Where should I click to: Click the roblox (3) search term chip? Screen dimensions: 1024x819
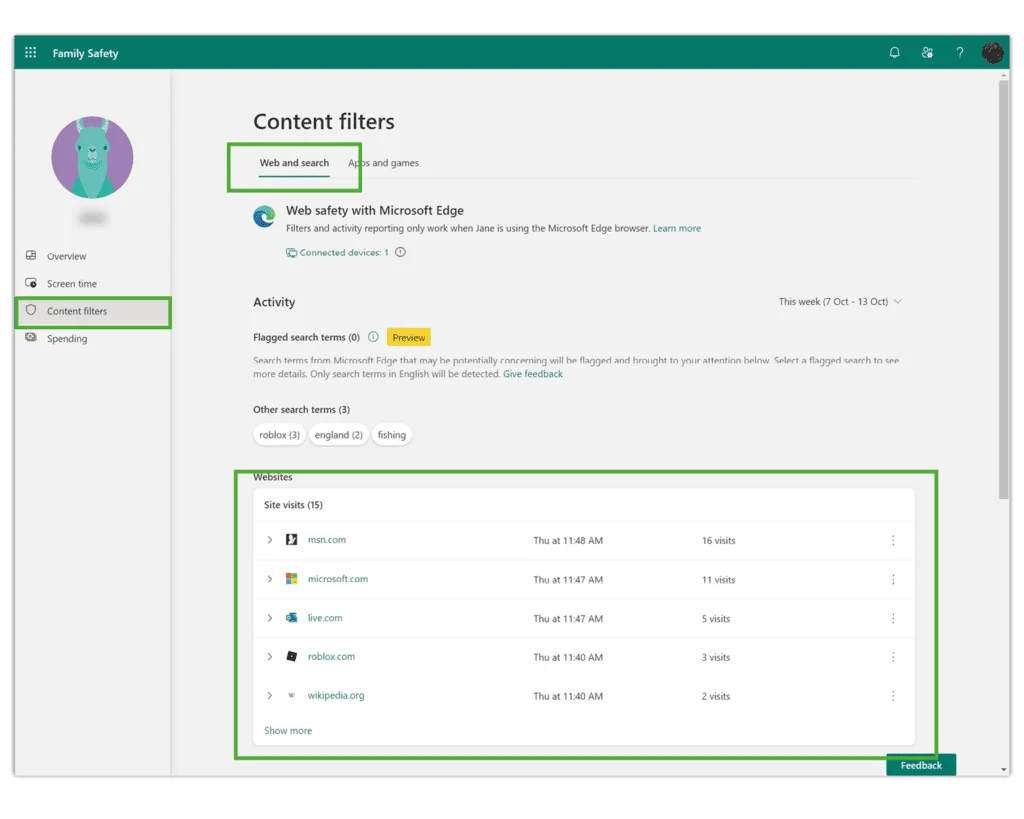click(280, 435)
